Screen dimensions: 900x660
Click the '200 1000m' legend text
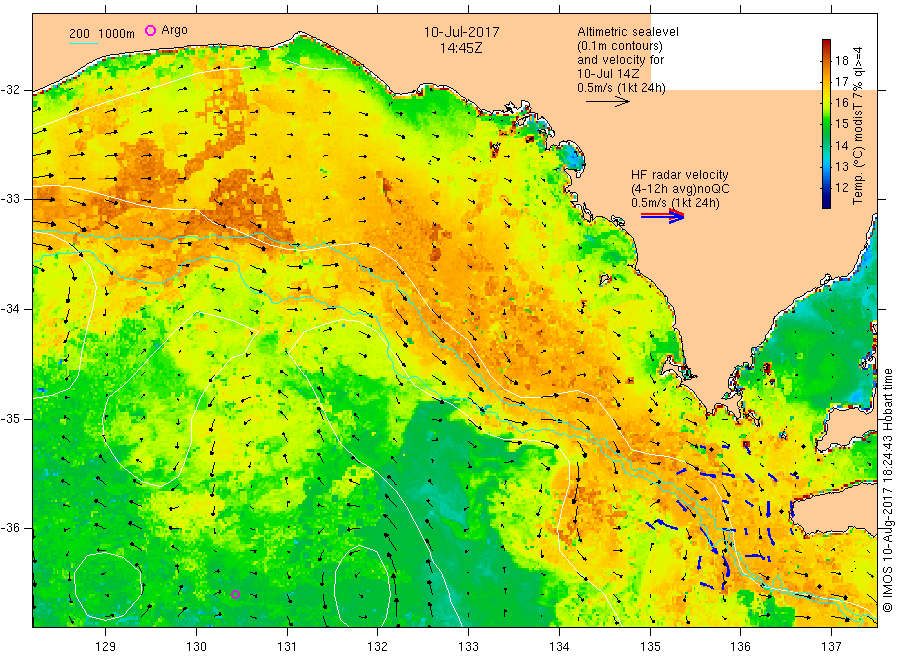tap(102, 34)
